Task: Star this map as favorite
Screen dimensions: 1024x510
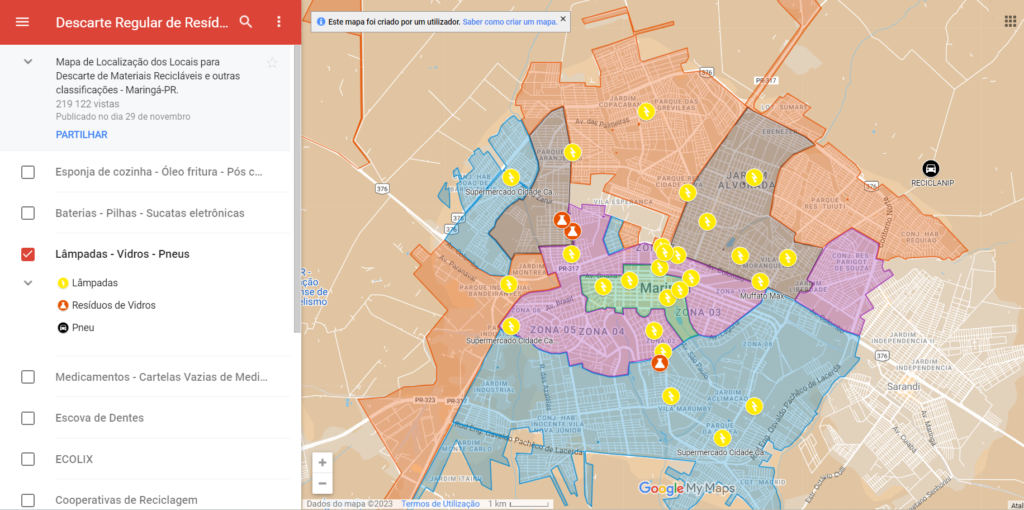Action: (272, 63)
